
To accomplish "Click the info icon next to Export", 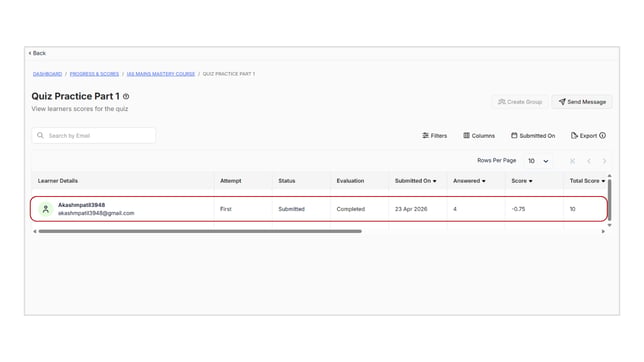I will 603,136.
